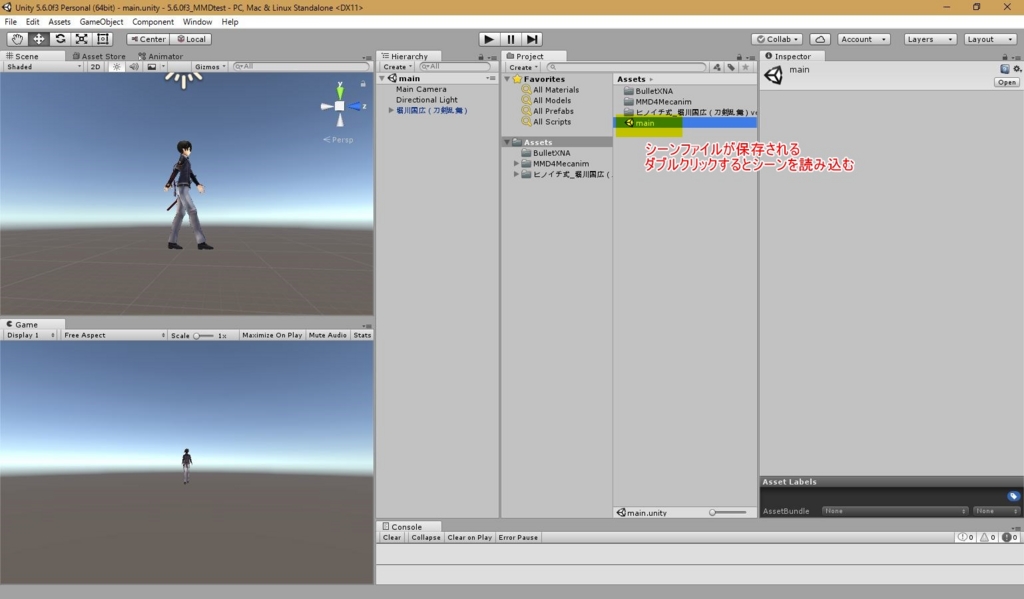1024x599 pixels.
Task: Expand the MMD4Mecanim folder tree
Action: [x=517, y=163]
